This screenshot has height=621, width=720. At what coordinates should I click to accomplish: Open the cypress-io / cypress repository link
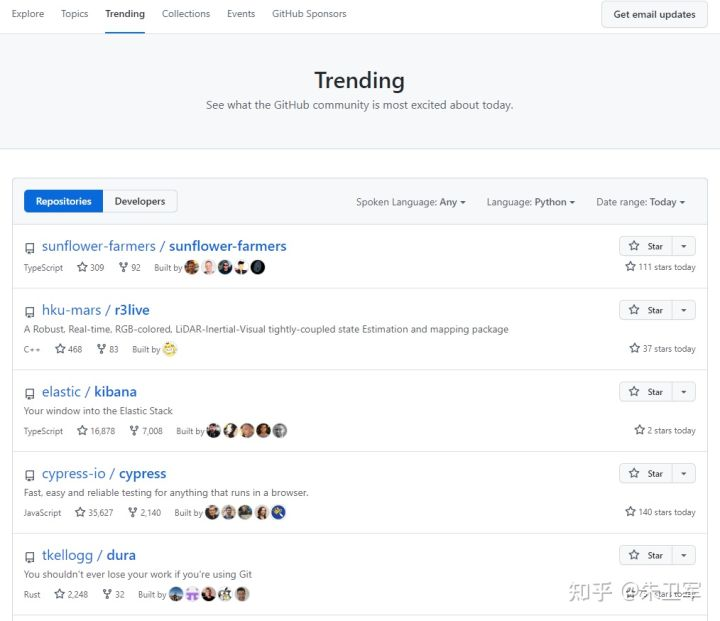(104, 474)
